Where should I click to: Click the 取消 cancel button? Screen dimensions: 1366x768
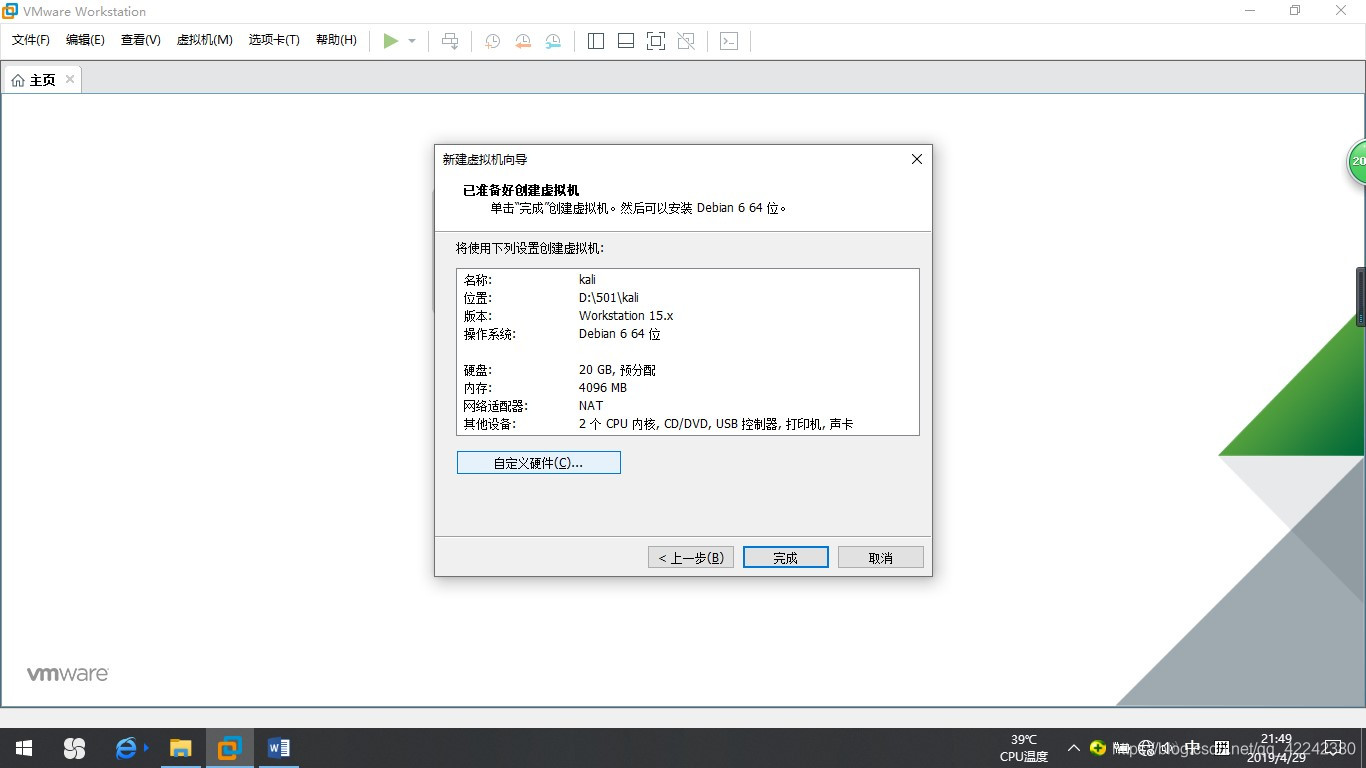881,557
